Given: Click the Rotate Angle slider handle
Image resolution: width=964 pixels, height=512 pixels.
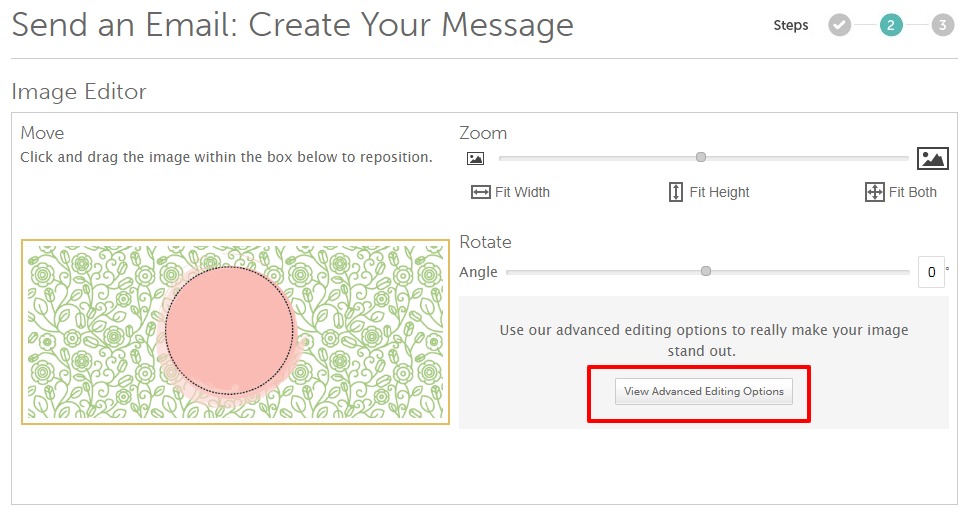Looking at the screenshot, I should pyautogui.click(x=706, y=271).
